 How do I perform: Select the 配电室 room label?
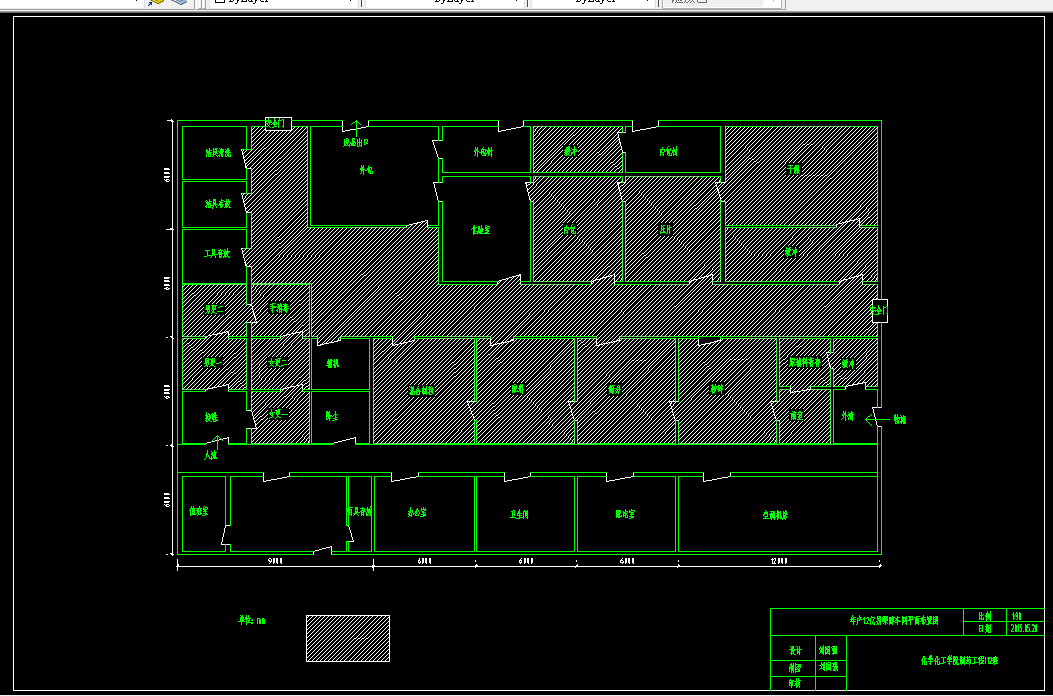pyautogui.click(x=625, y=515)
